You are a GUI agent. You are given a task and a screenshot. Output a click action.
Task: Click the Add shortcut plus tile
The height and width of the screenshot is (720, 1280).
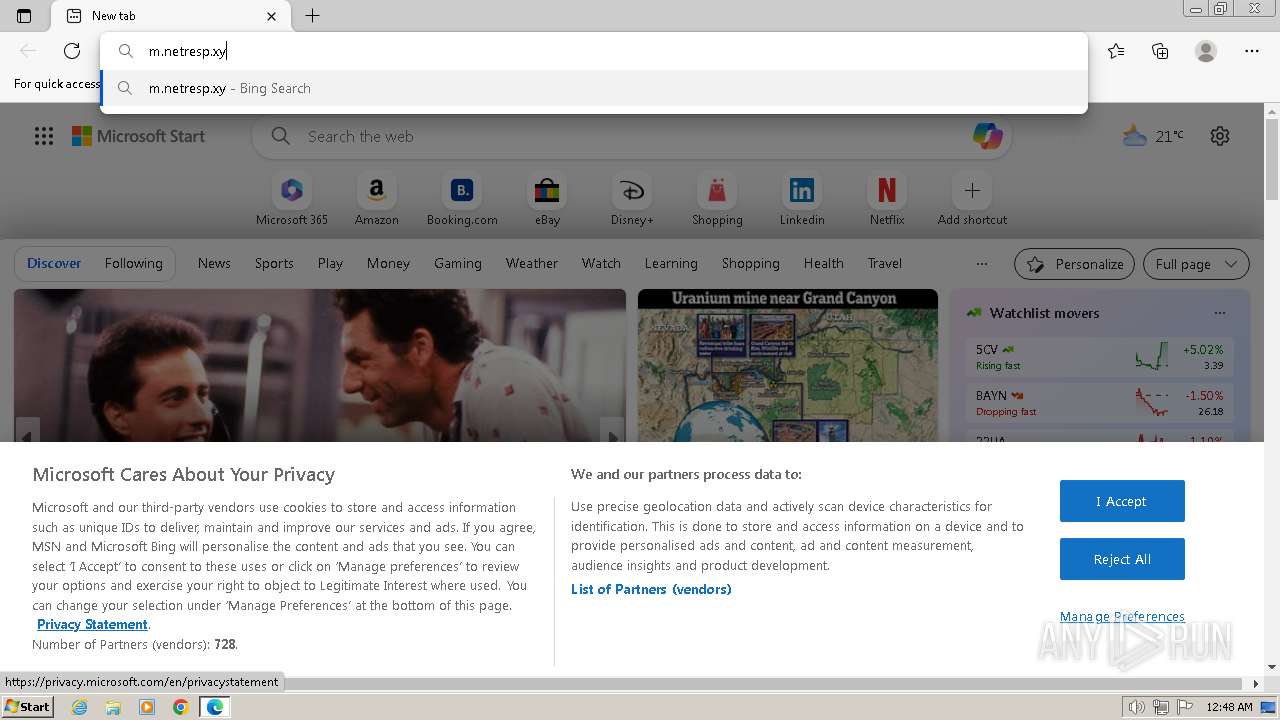pyautogui.click(x=972, y=199)
